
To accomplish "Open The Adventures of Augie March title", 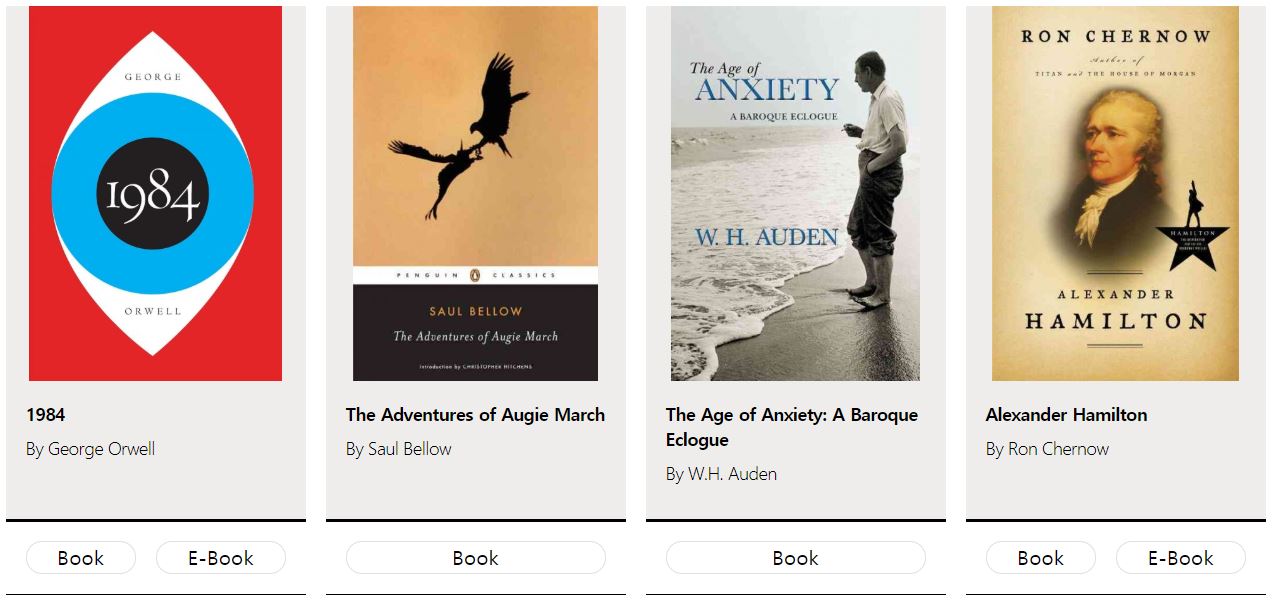I will click(475, 415).
